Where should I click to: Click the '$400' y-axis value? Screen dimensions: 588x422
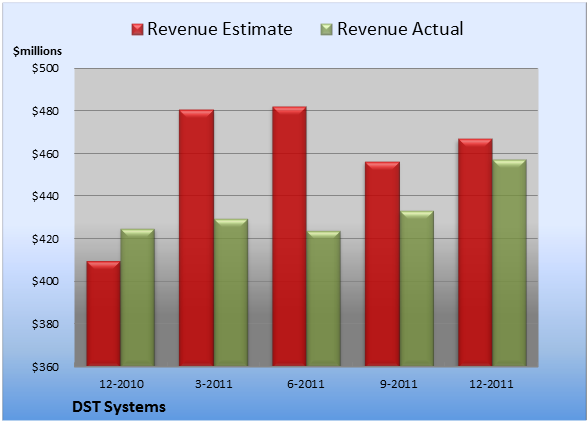pyautogui.click(x=45, y=281)
